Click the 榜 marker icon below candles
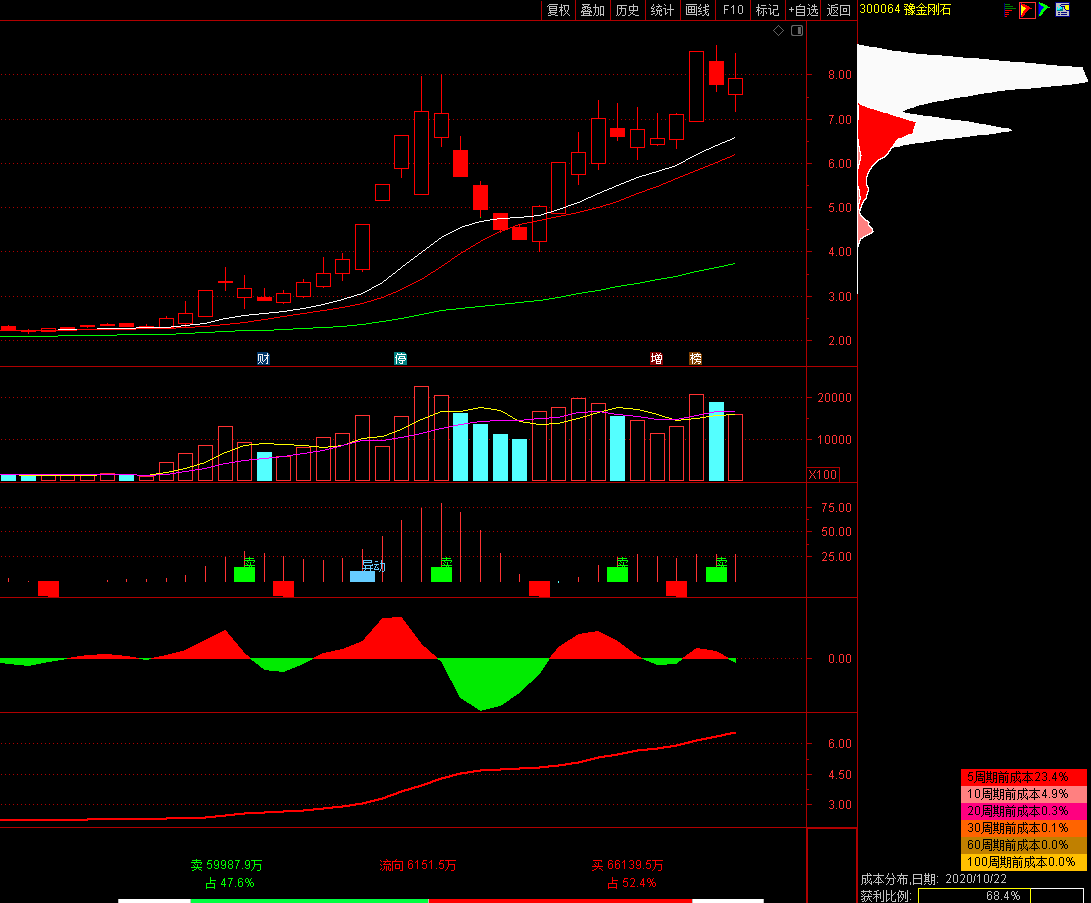This screenshot has height=903, width=1091. click(695, 359)
